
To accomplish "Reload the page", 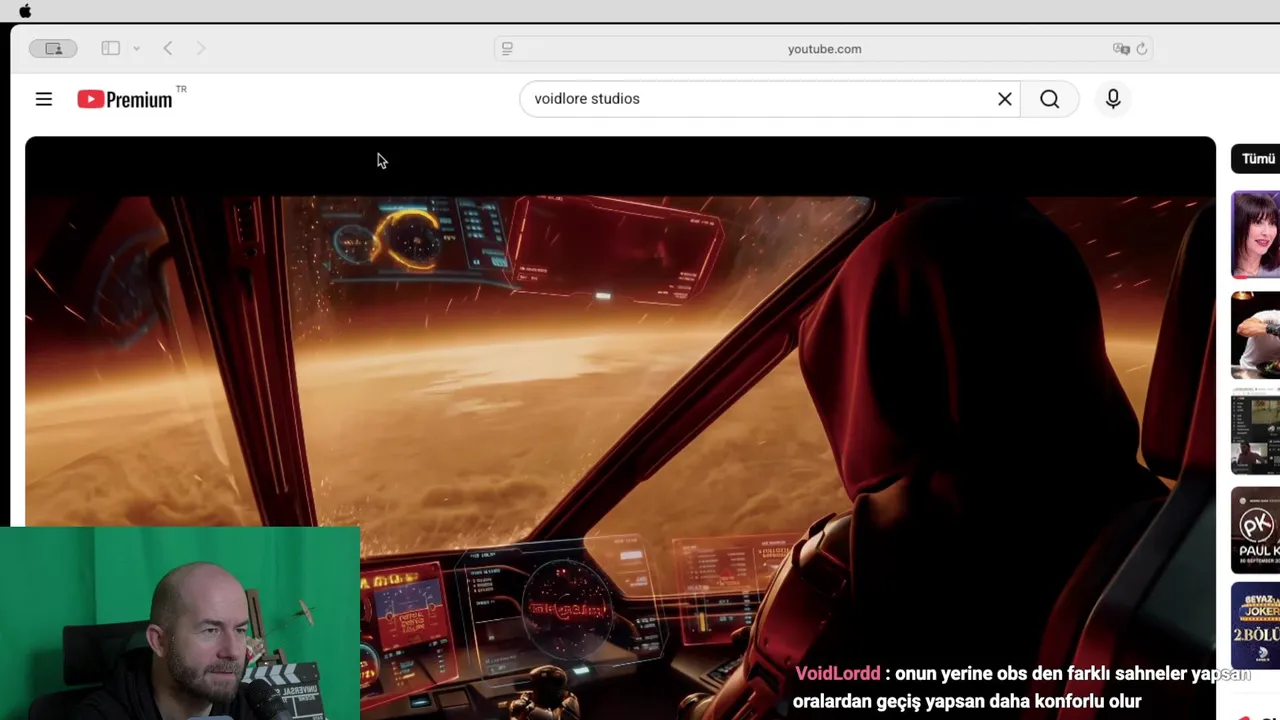I will pyautogui.click(x=1142, y=48).
